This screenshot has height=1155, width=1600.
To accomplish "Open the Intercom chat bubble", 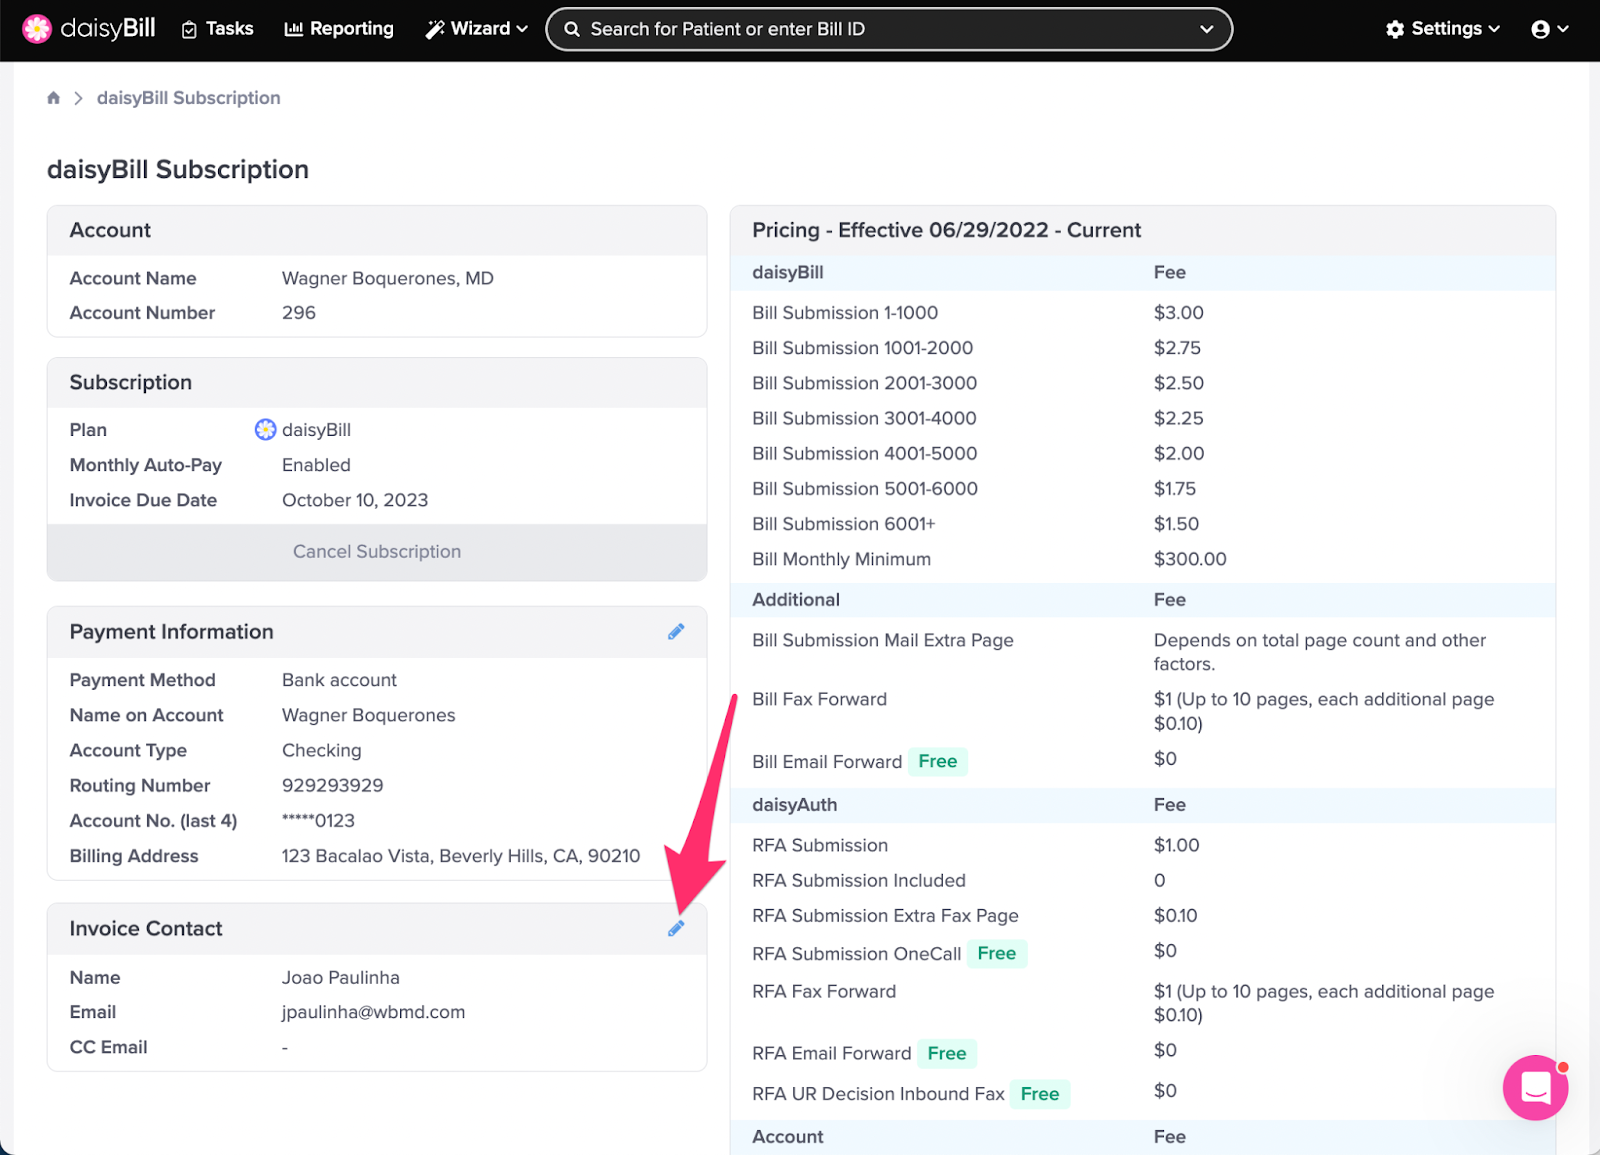I will [1535, 1088].
